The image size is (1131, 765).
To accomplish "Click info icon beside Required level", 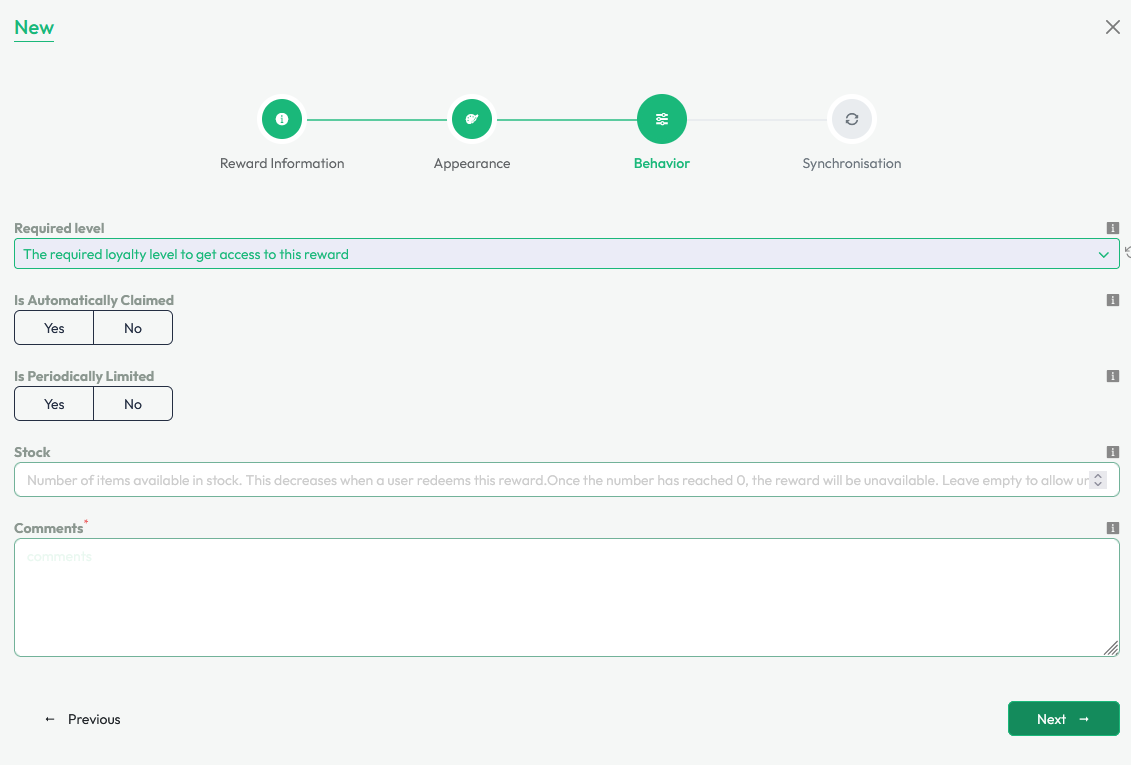I will tap(1112, 228).
